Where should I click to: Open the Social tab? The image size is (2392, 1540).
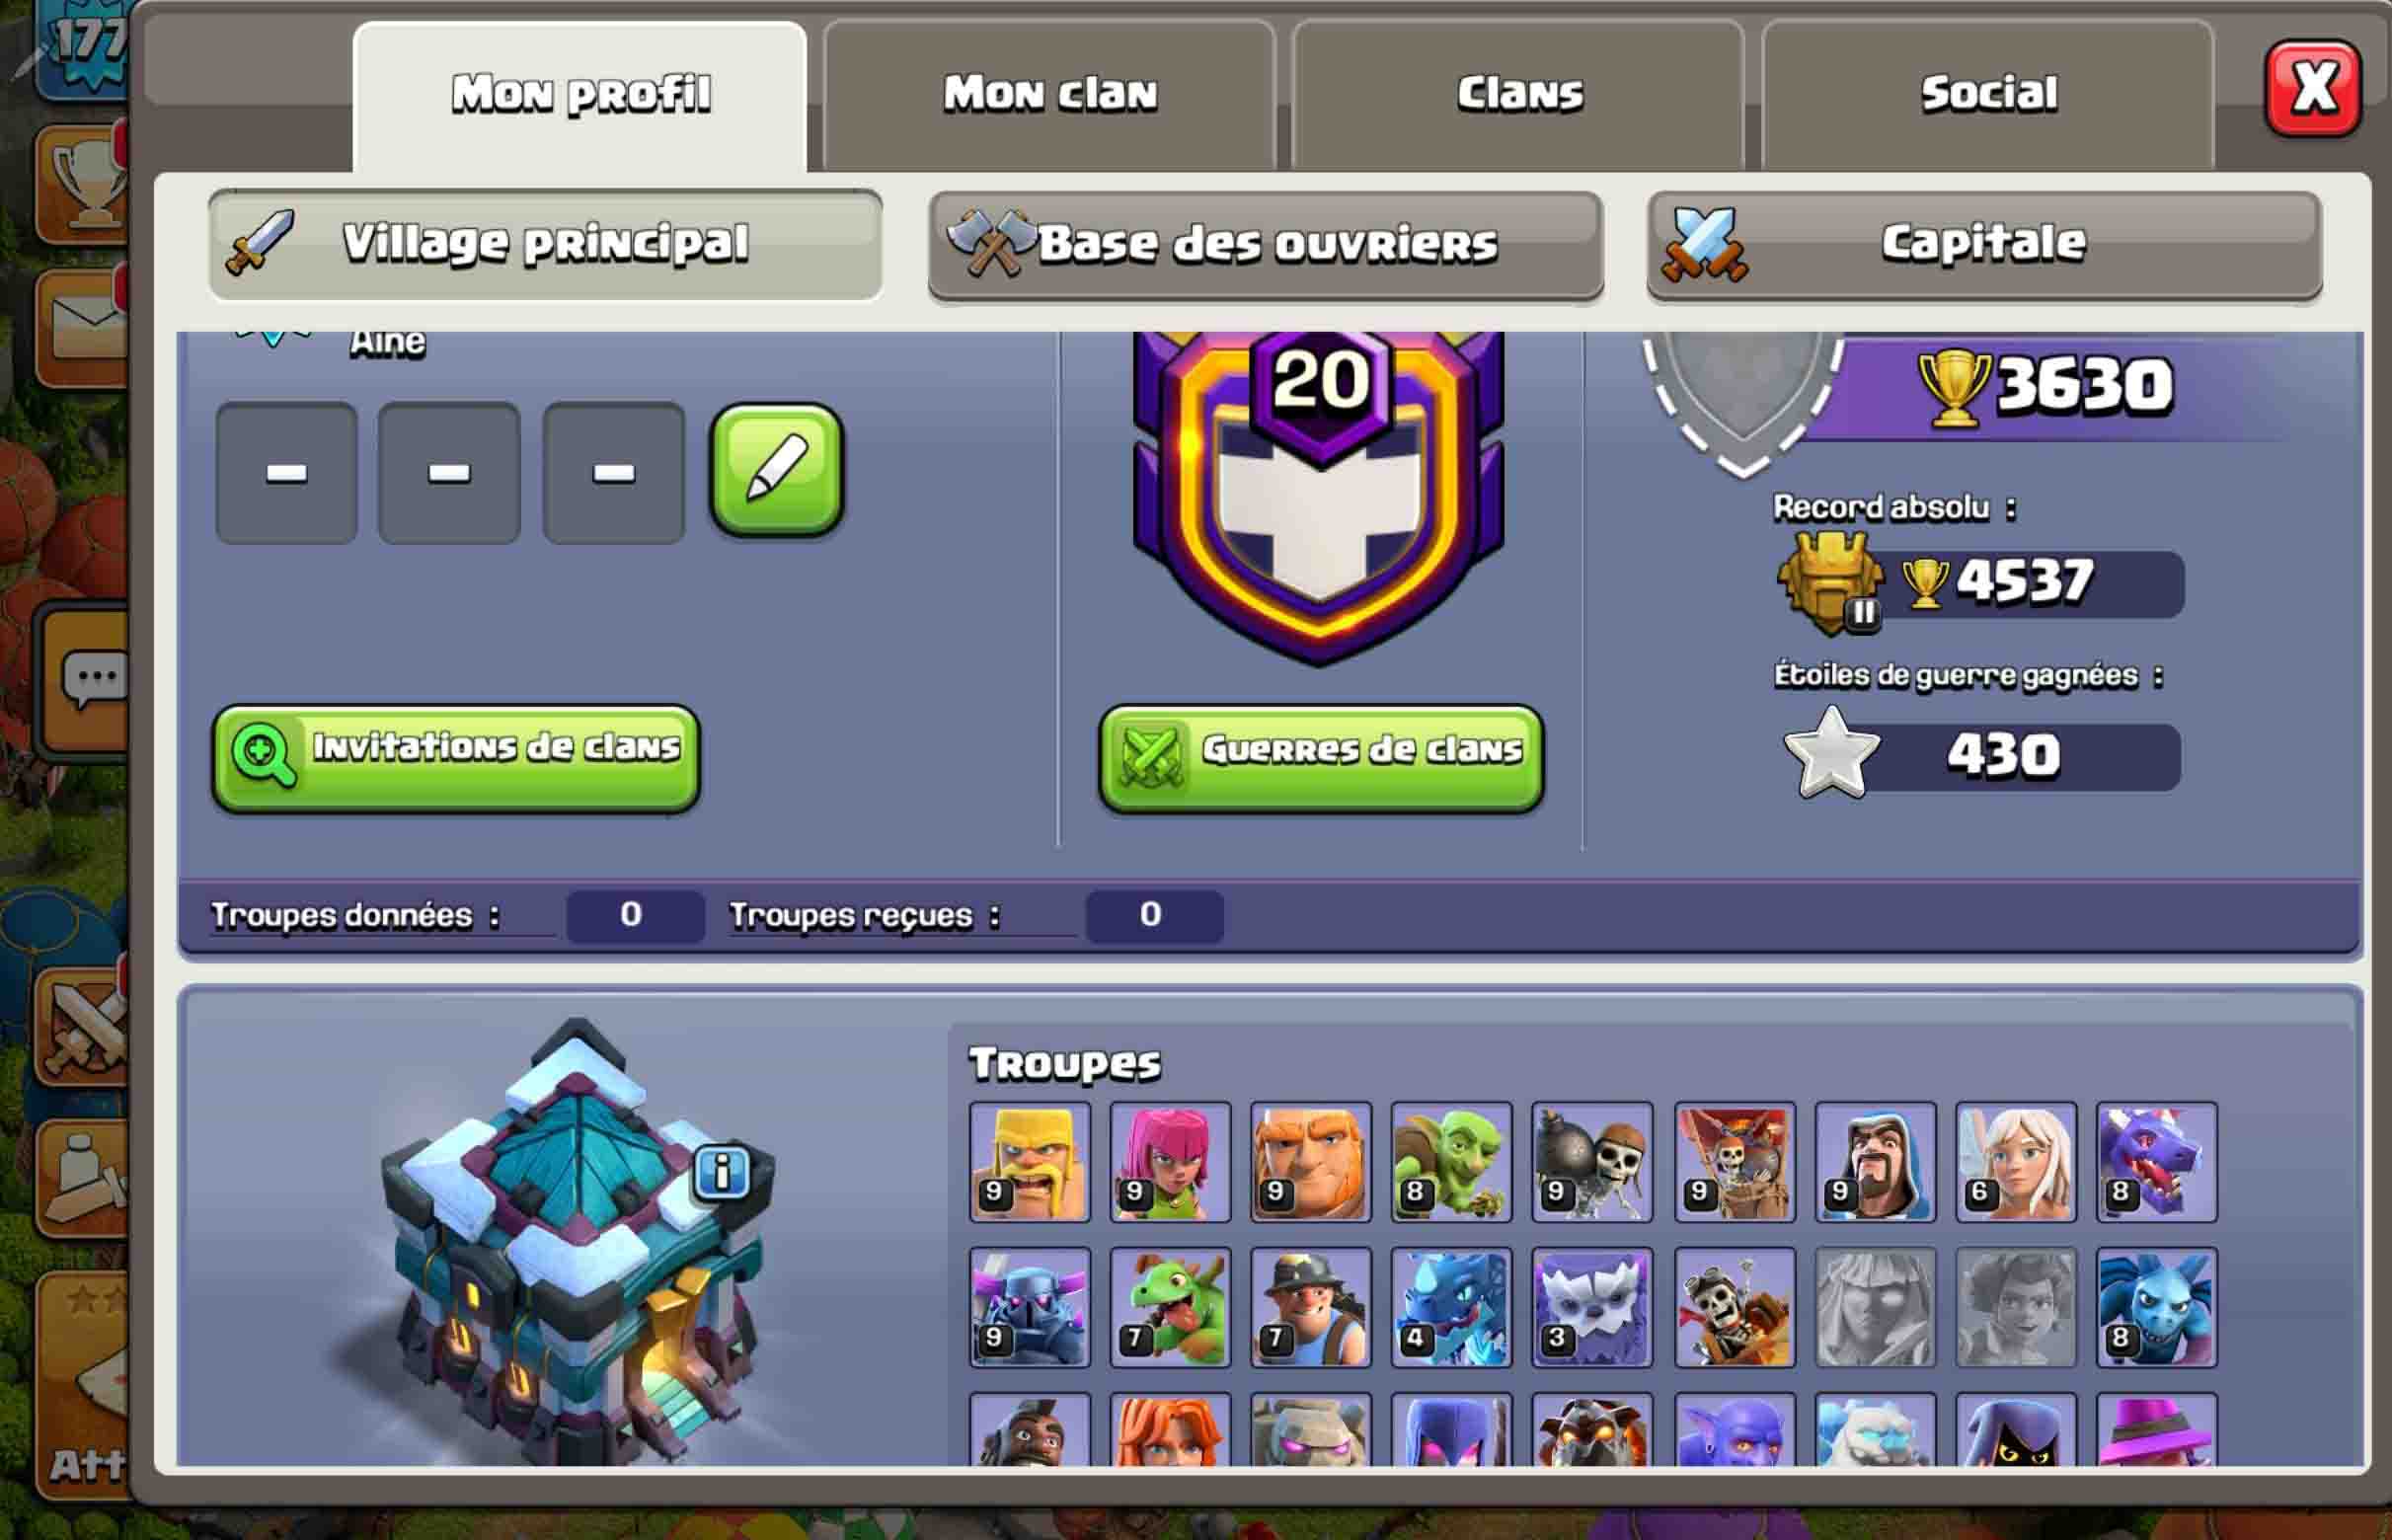point(1988,95)
